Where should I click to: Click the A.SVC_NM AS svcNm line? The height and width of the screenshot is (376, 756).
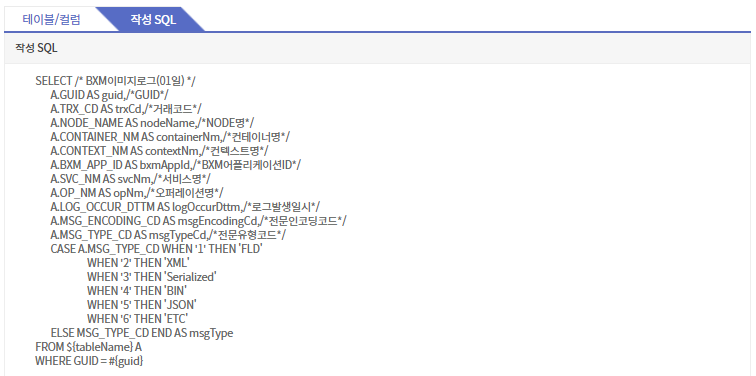coord(130,179)
